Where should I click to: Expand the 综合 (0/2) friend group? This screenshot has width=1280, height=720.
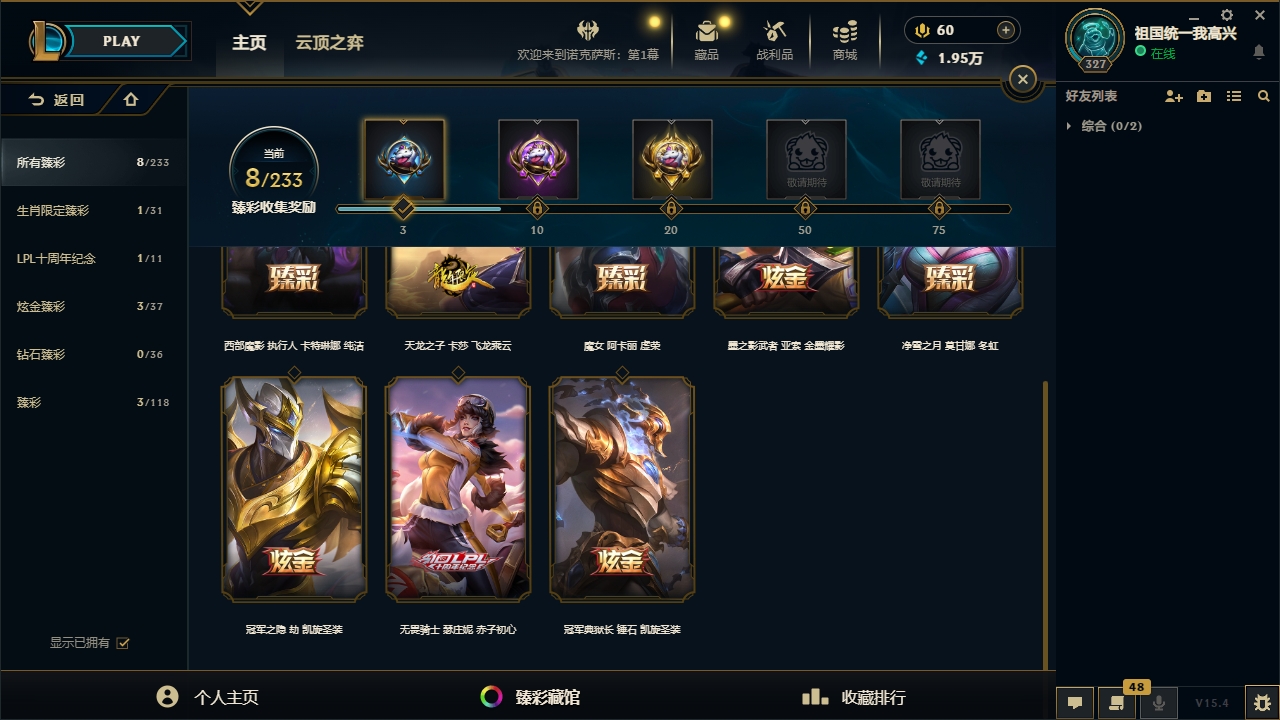1104,126
